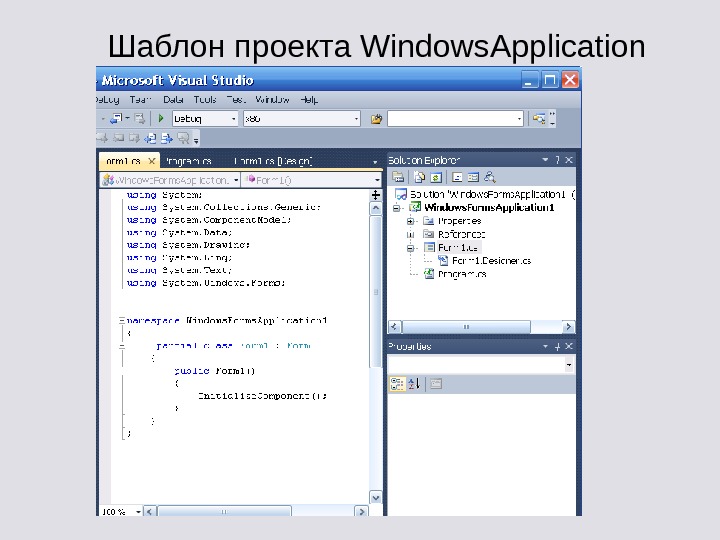This screenshot has height=540, width=720.
Task: Click the Property Pages icon in Properties
Action: click(436, 384)
